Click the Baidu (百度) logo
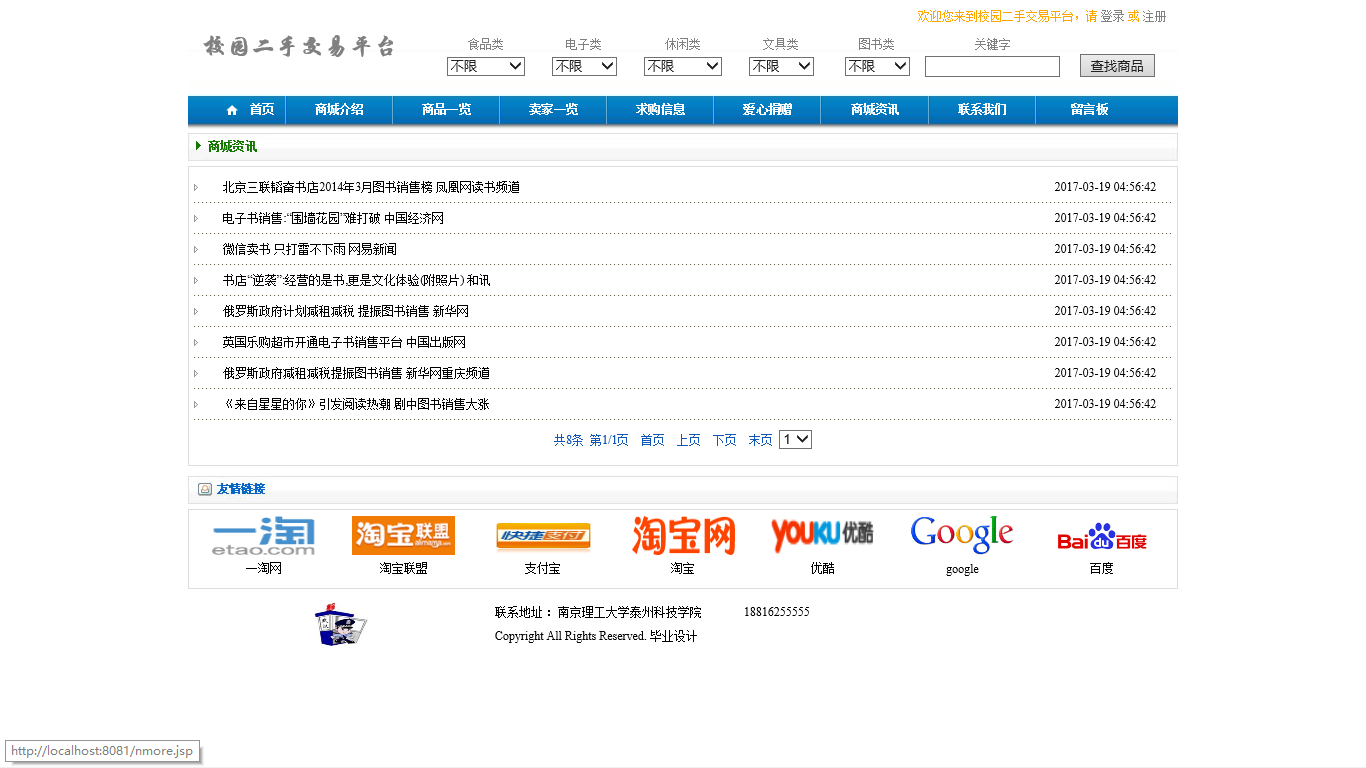Screen dimensions: 1366x768 1101,538
